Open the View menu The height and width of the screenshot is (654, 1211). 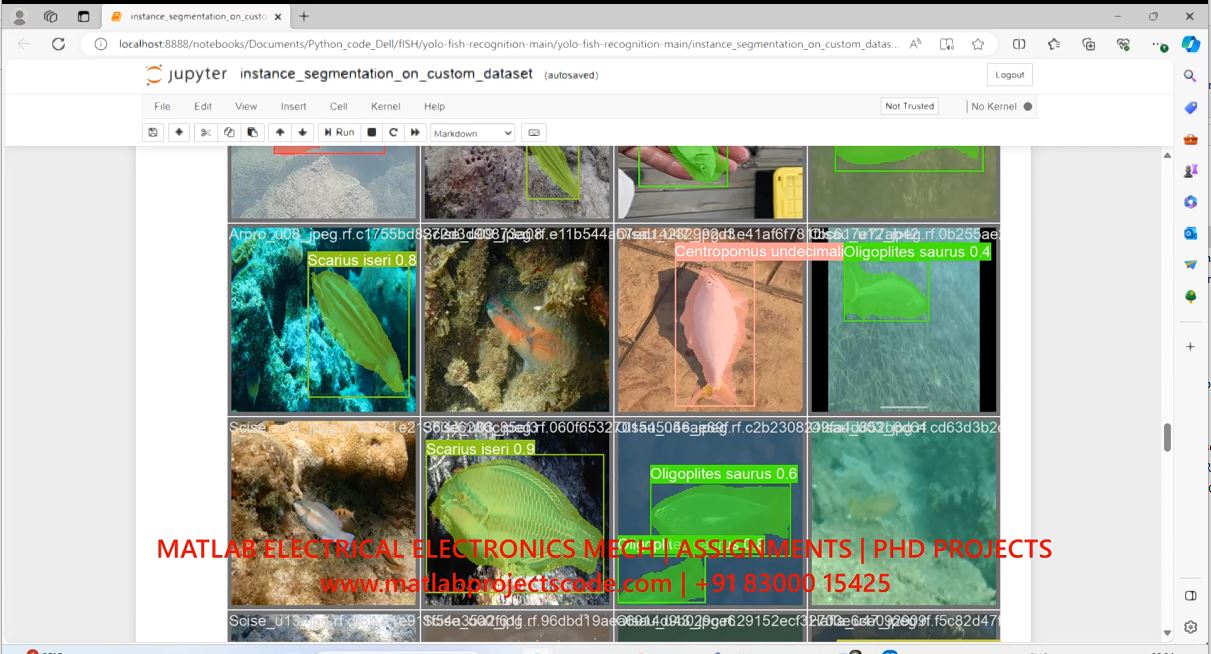pos(246,106)
